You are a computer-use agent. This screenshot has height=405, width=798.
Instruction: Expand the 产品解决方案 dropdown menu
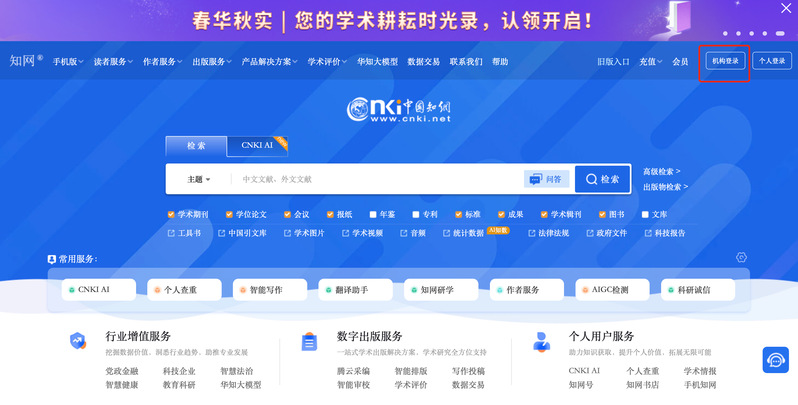click(x=269, y=62)
